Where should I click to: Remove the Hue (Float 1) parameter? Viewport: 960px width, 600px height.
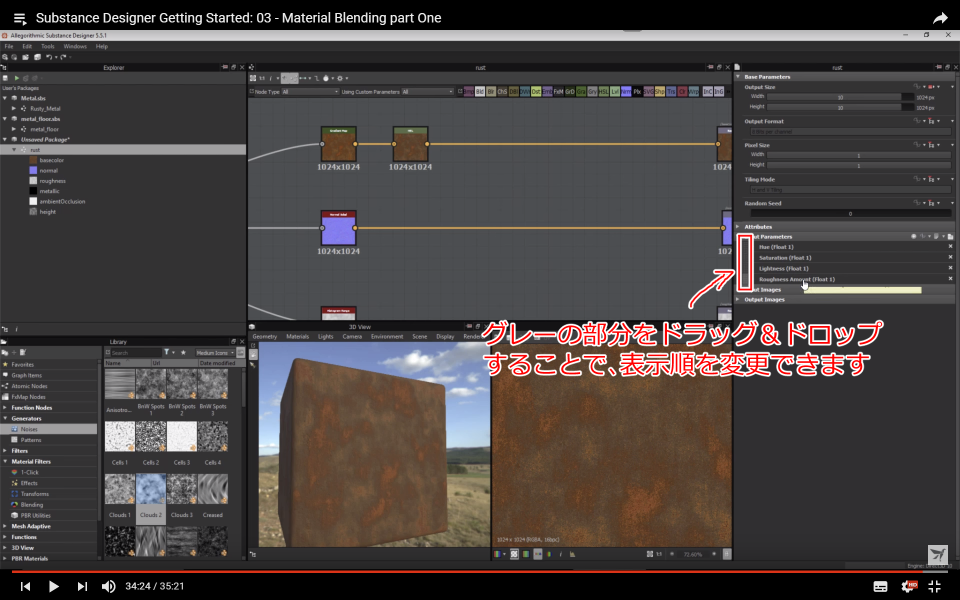pos(950,247)
